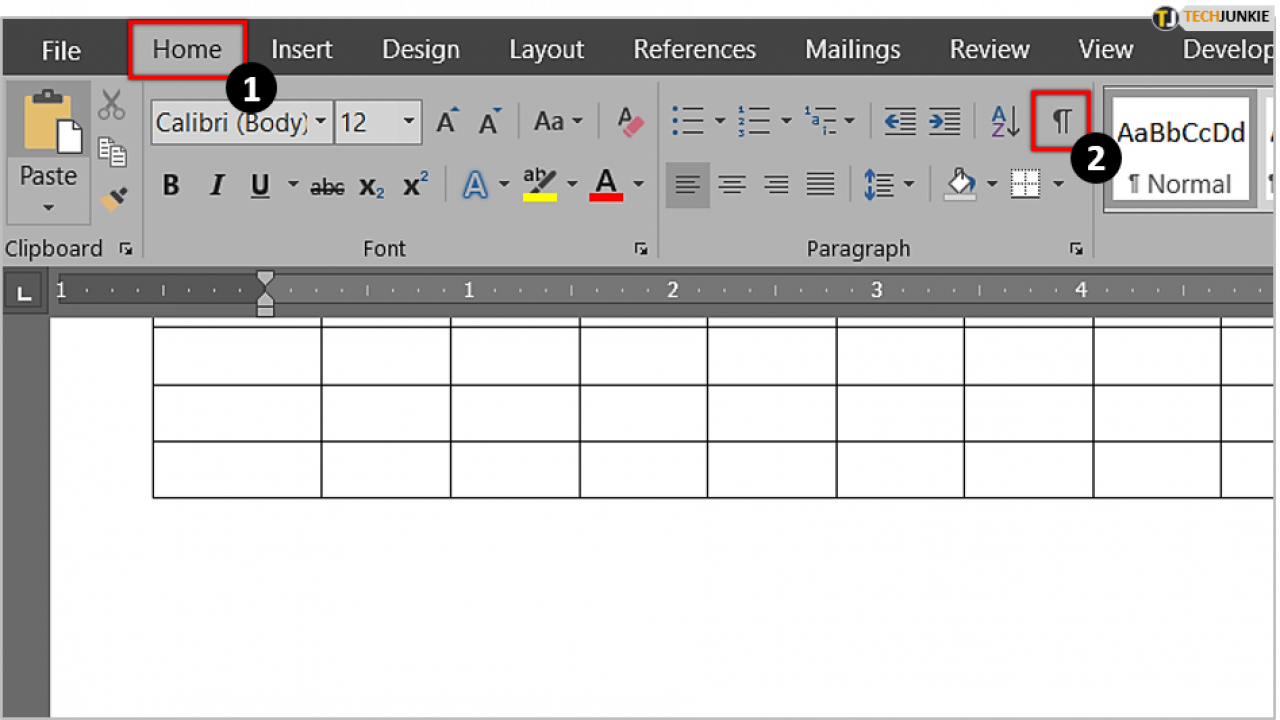Apply subscript formatting
The width and height of the screenshot is (1280, 720).
(x=372, y=185)
